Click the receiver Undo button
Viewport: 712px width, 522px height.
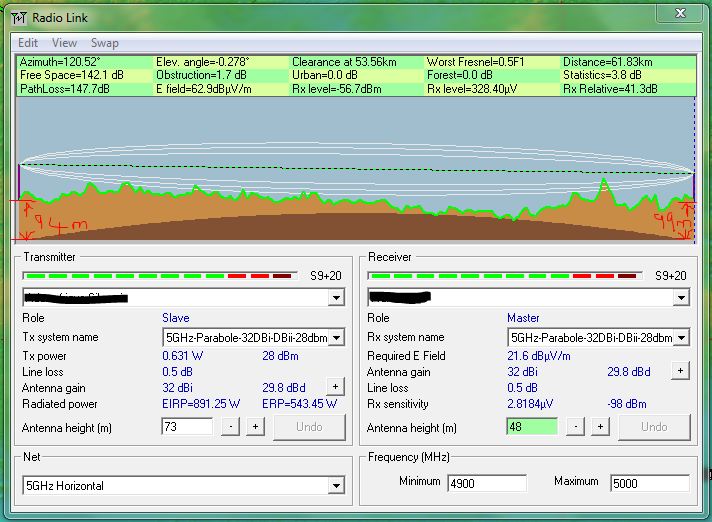tap(653, 427)
